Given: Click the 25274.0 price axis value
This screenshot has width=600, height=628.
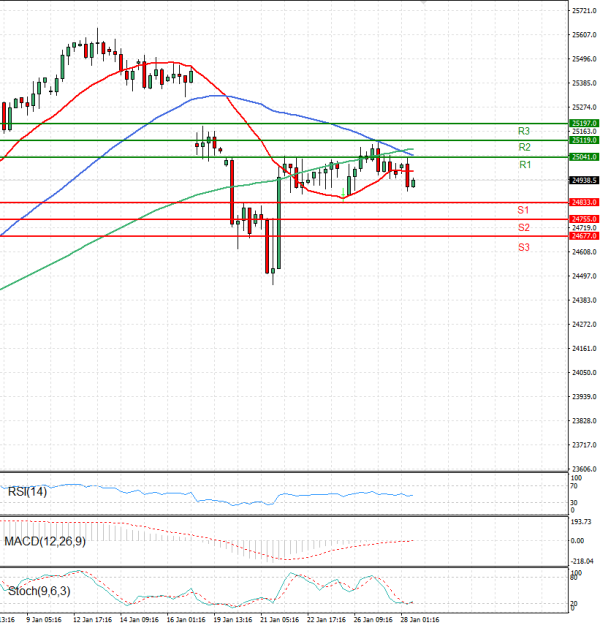Looking at the screenshot, I should tap(584, 107).
